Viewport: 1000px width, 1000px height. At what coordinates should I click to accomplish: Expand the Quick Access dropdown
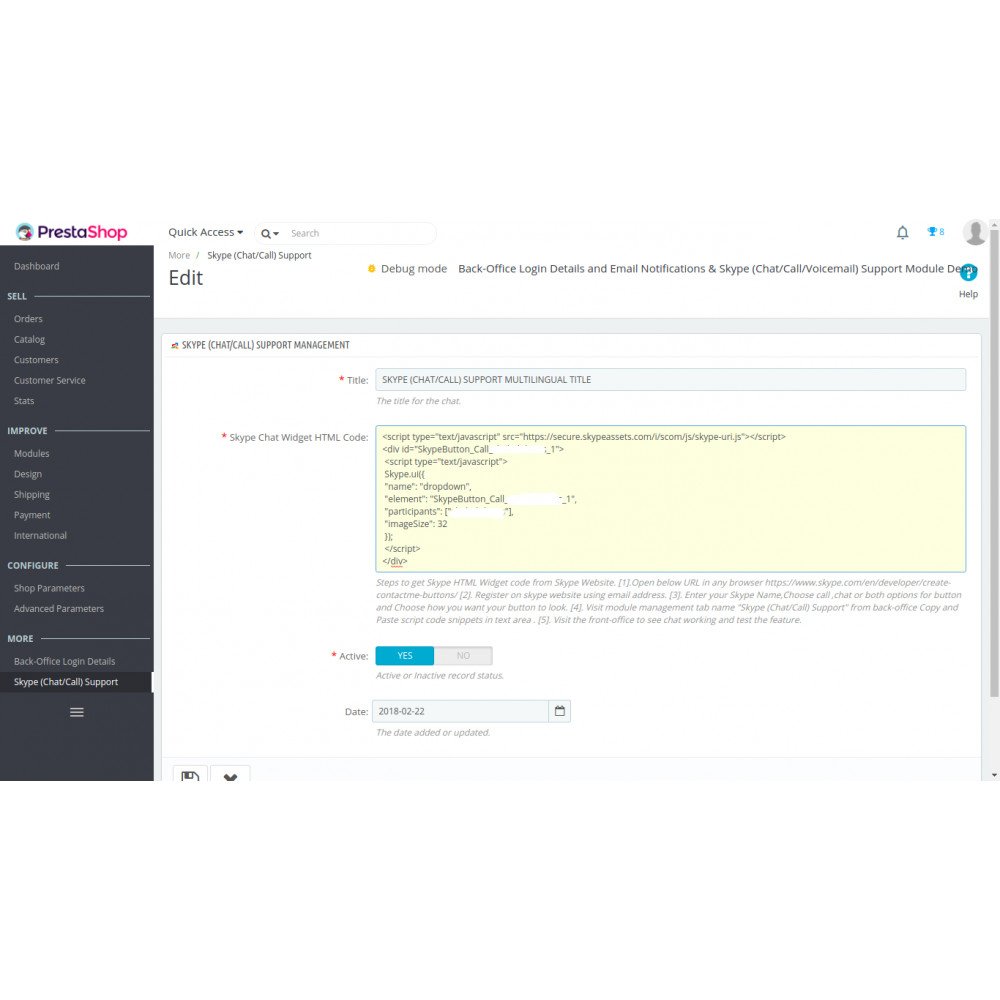[x=205, y=232]
